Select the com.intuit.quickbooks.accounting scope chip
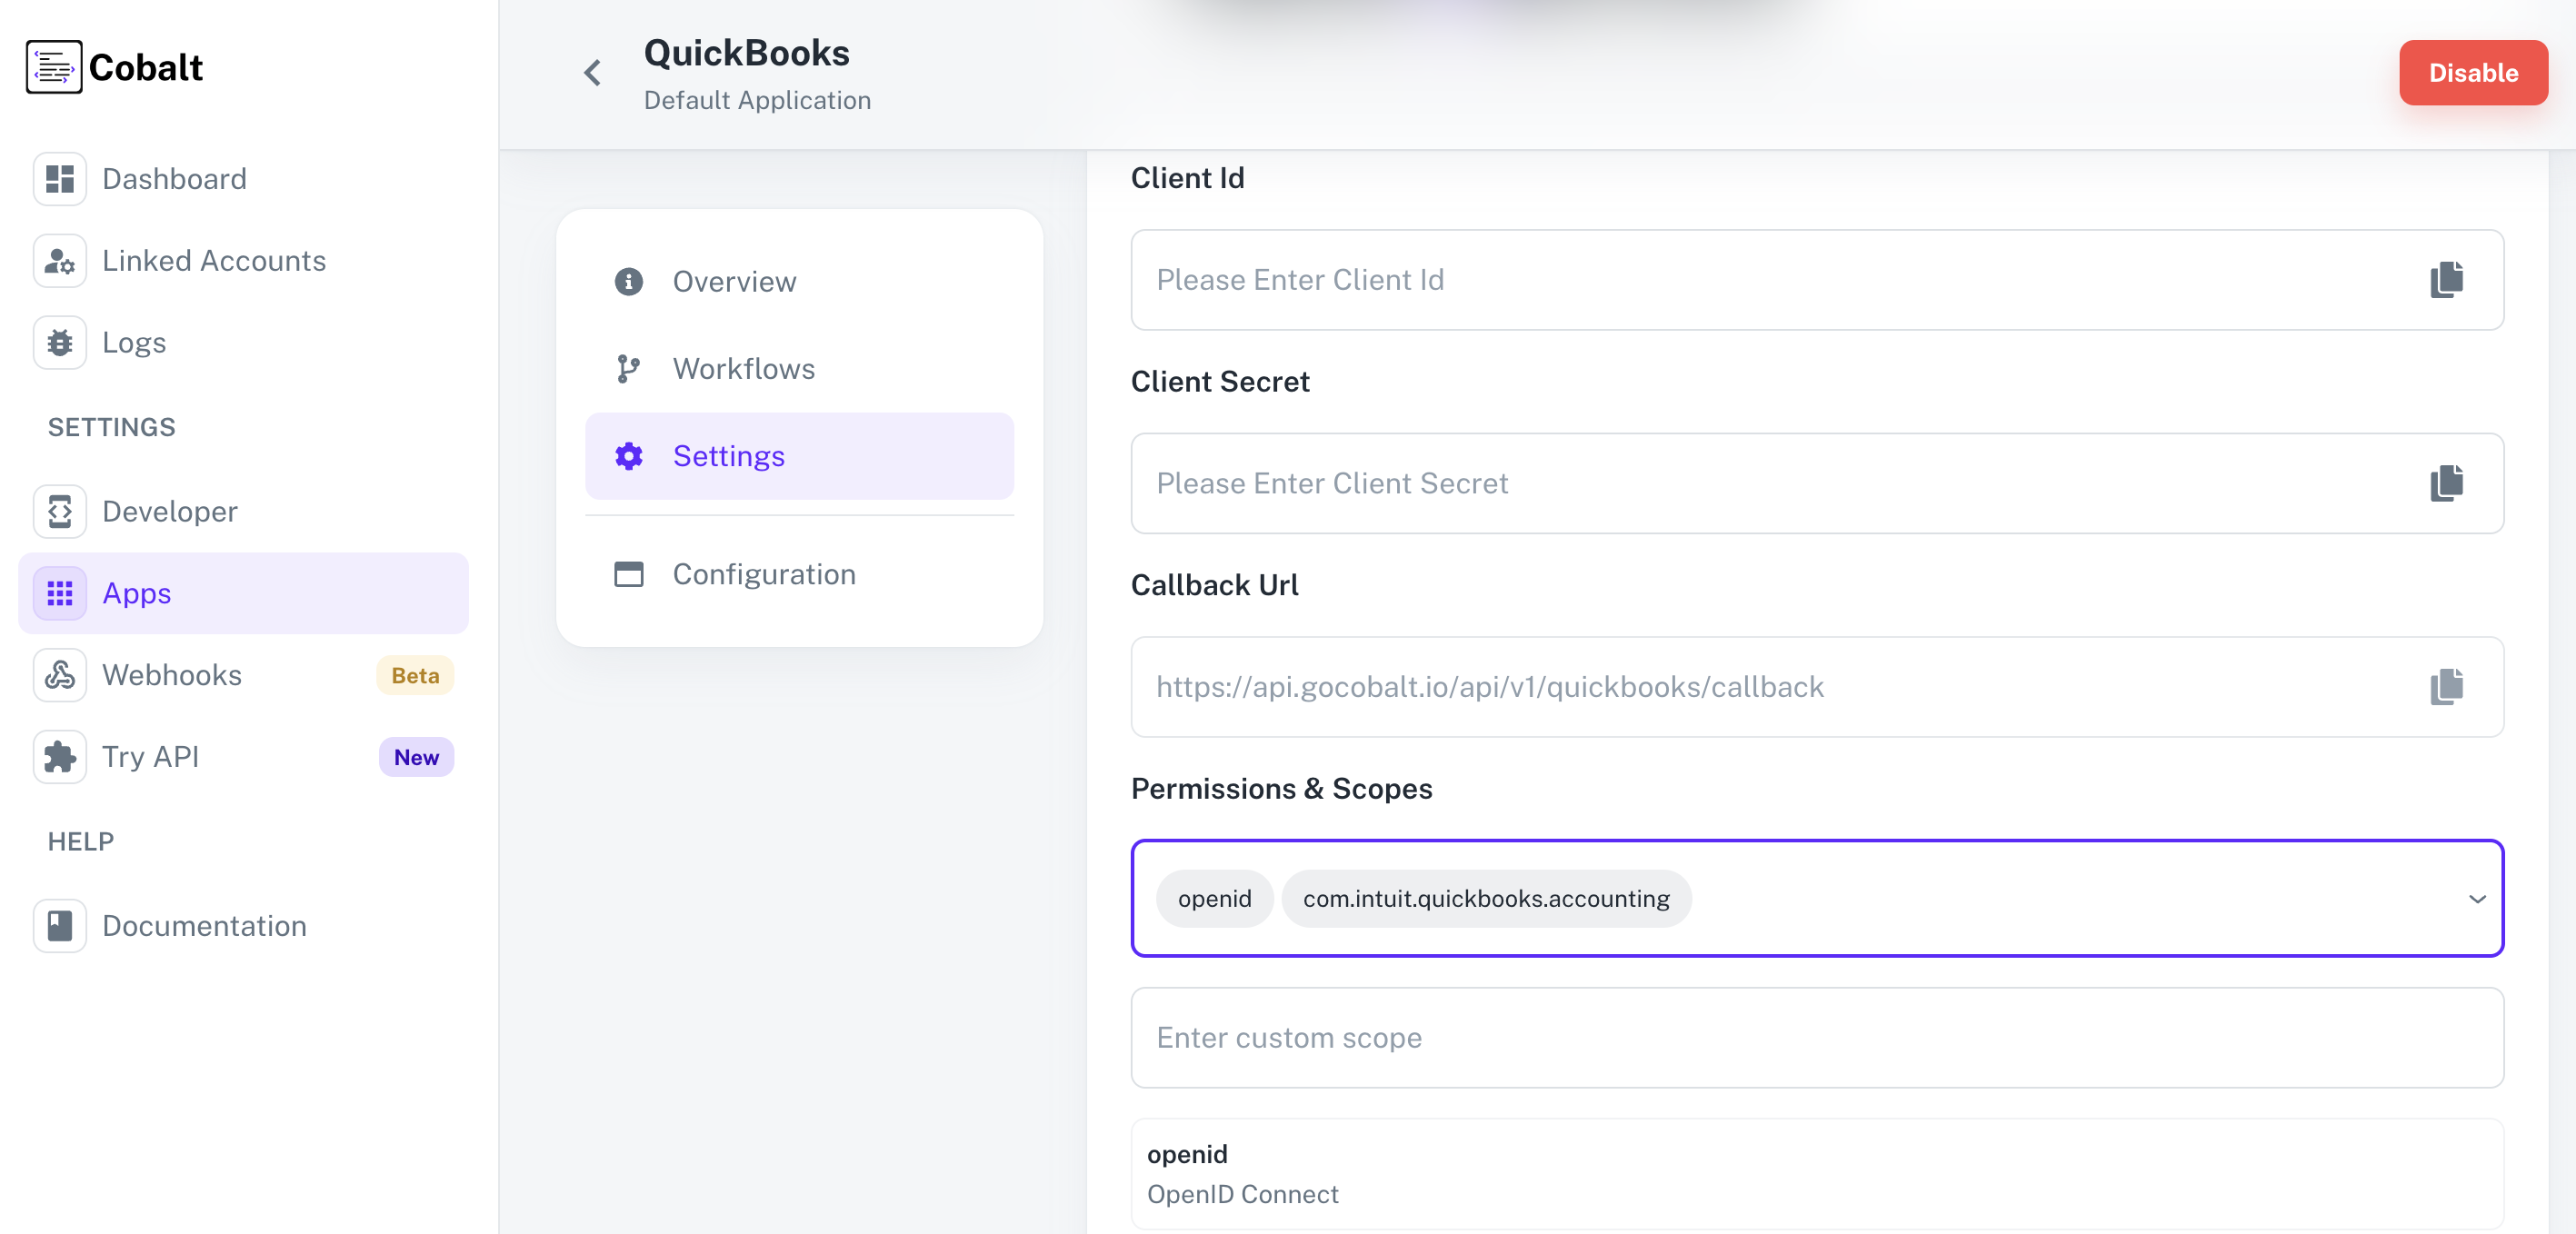The height and width of the screenshot is (1234, 2576). [1485, 898]
